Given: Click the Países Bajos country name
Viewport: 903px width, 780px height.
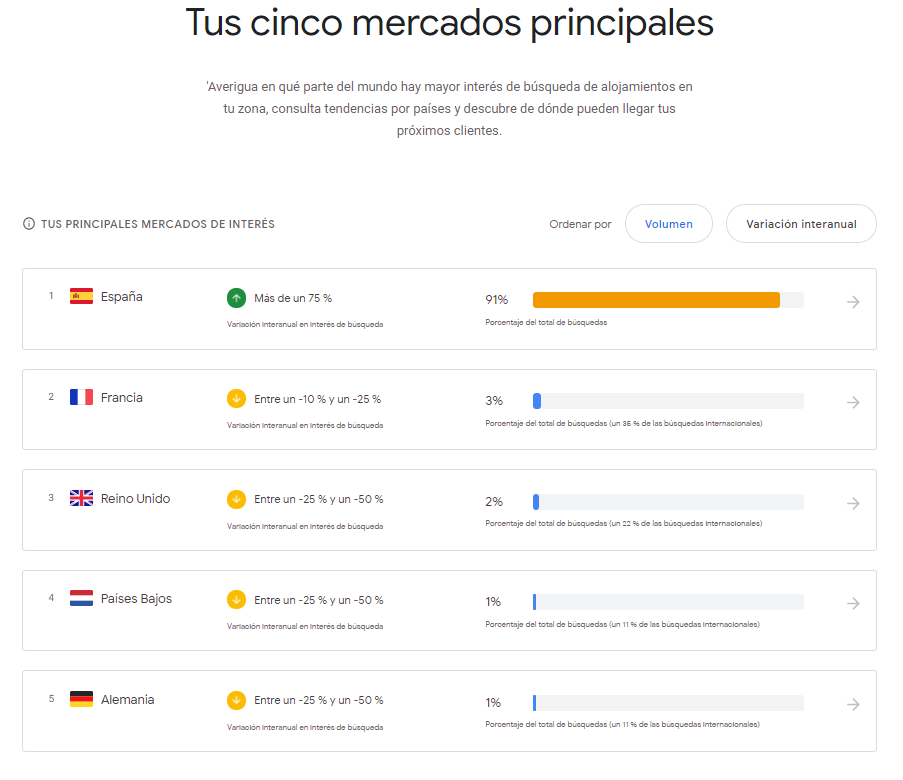Looking at the screenshot, I should tap(136, 599).
